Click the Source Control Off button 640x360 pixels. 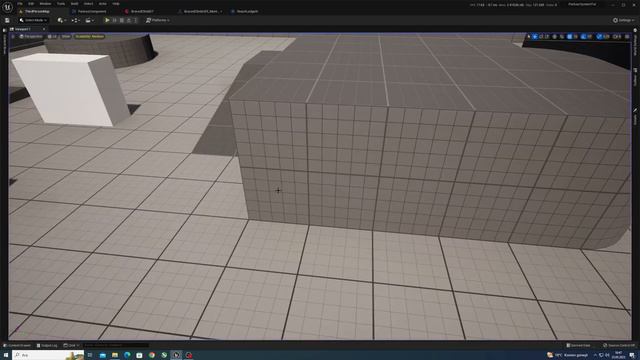pos(618,345)
